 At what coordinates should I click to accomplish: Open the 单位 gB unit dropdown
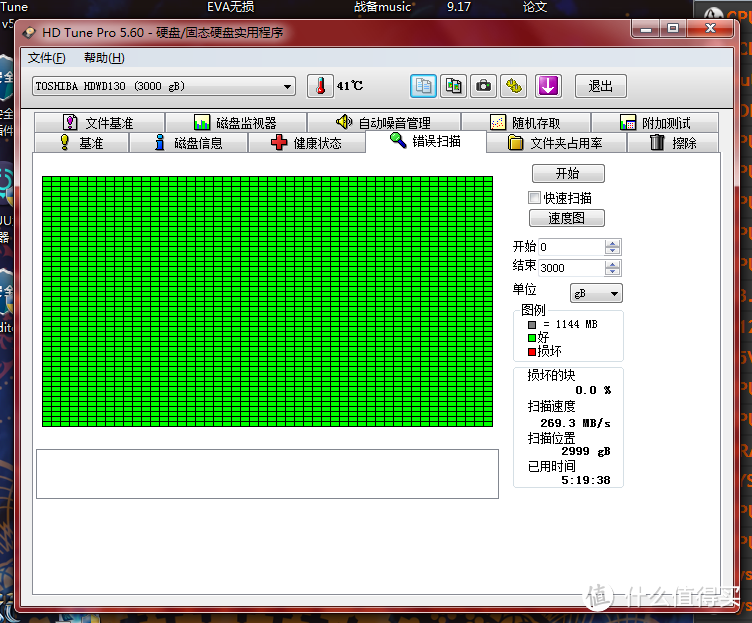click(x=596, y=294)
